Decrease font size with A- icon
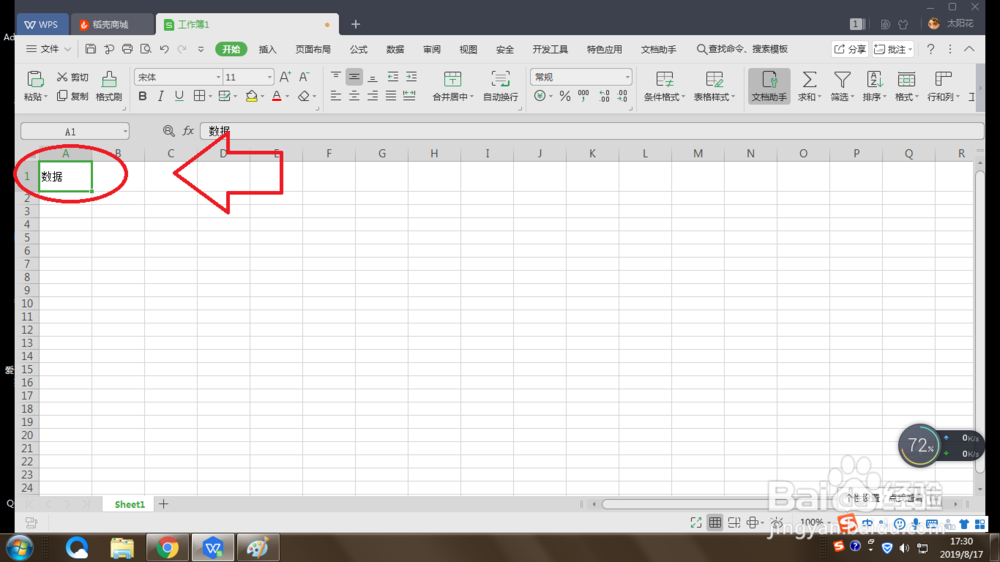Screen dimensions: 1000x562 click(304, 77)
